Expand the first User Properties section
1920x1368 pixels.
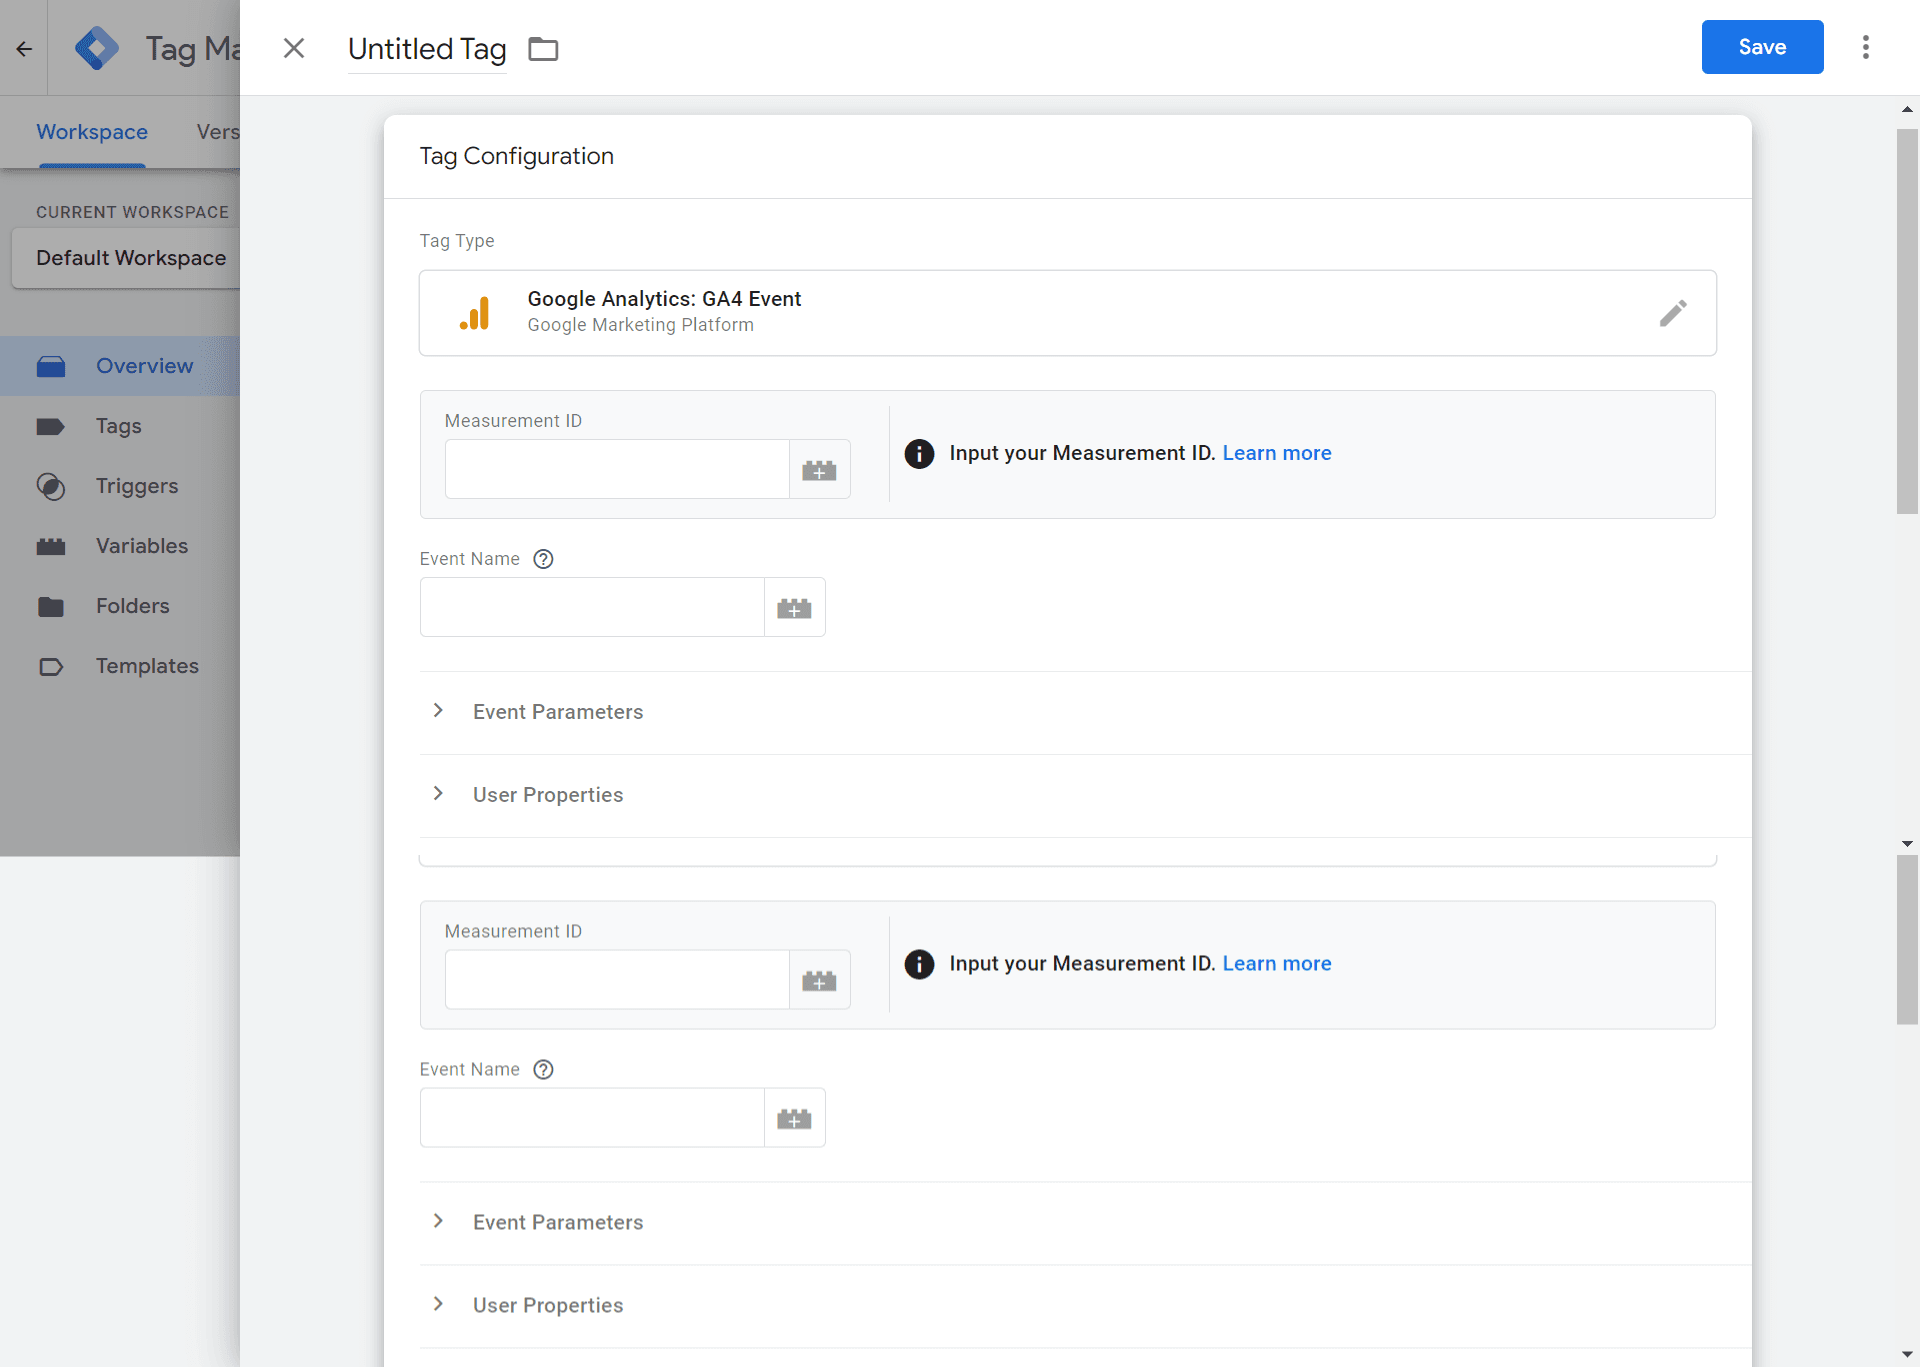[547, 795]
